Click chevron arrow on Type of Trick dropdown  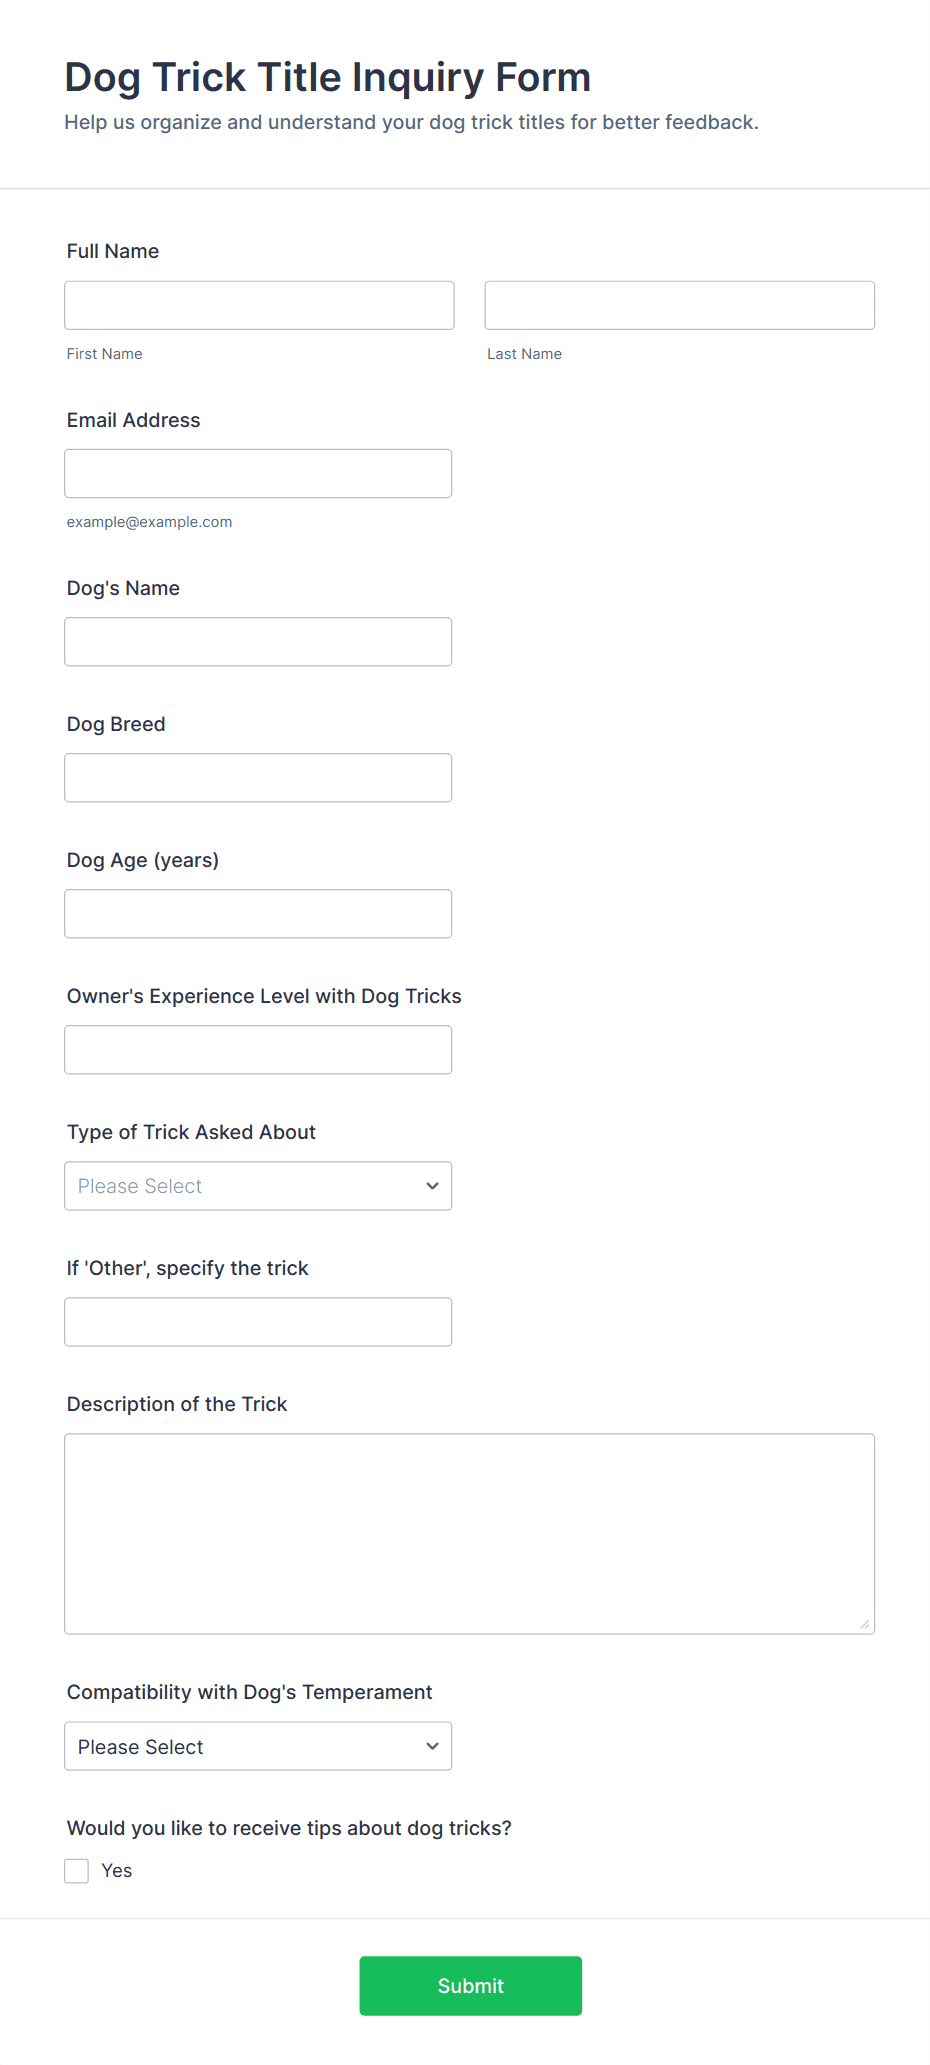(x=432, y=1185)
